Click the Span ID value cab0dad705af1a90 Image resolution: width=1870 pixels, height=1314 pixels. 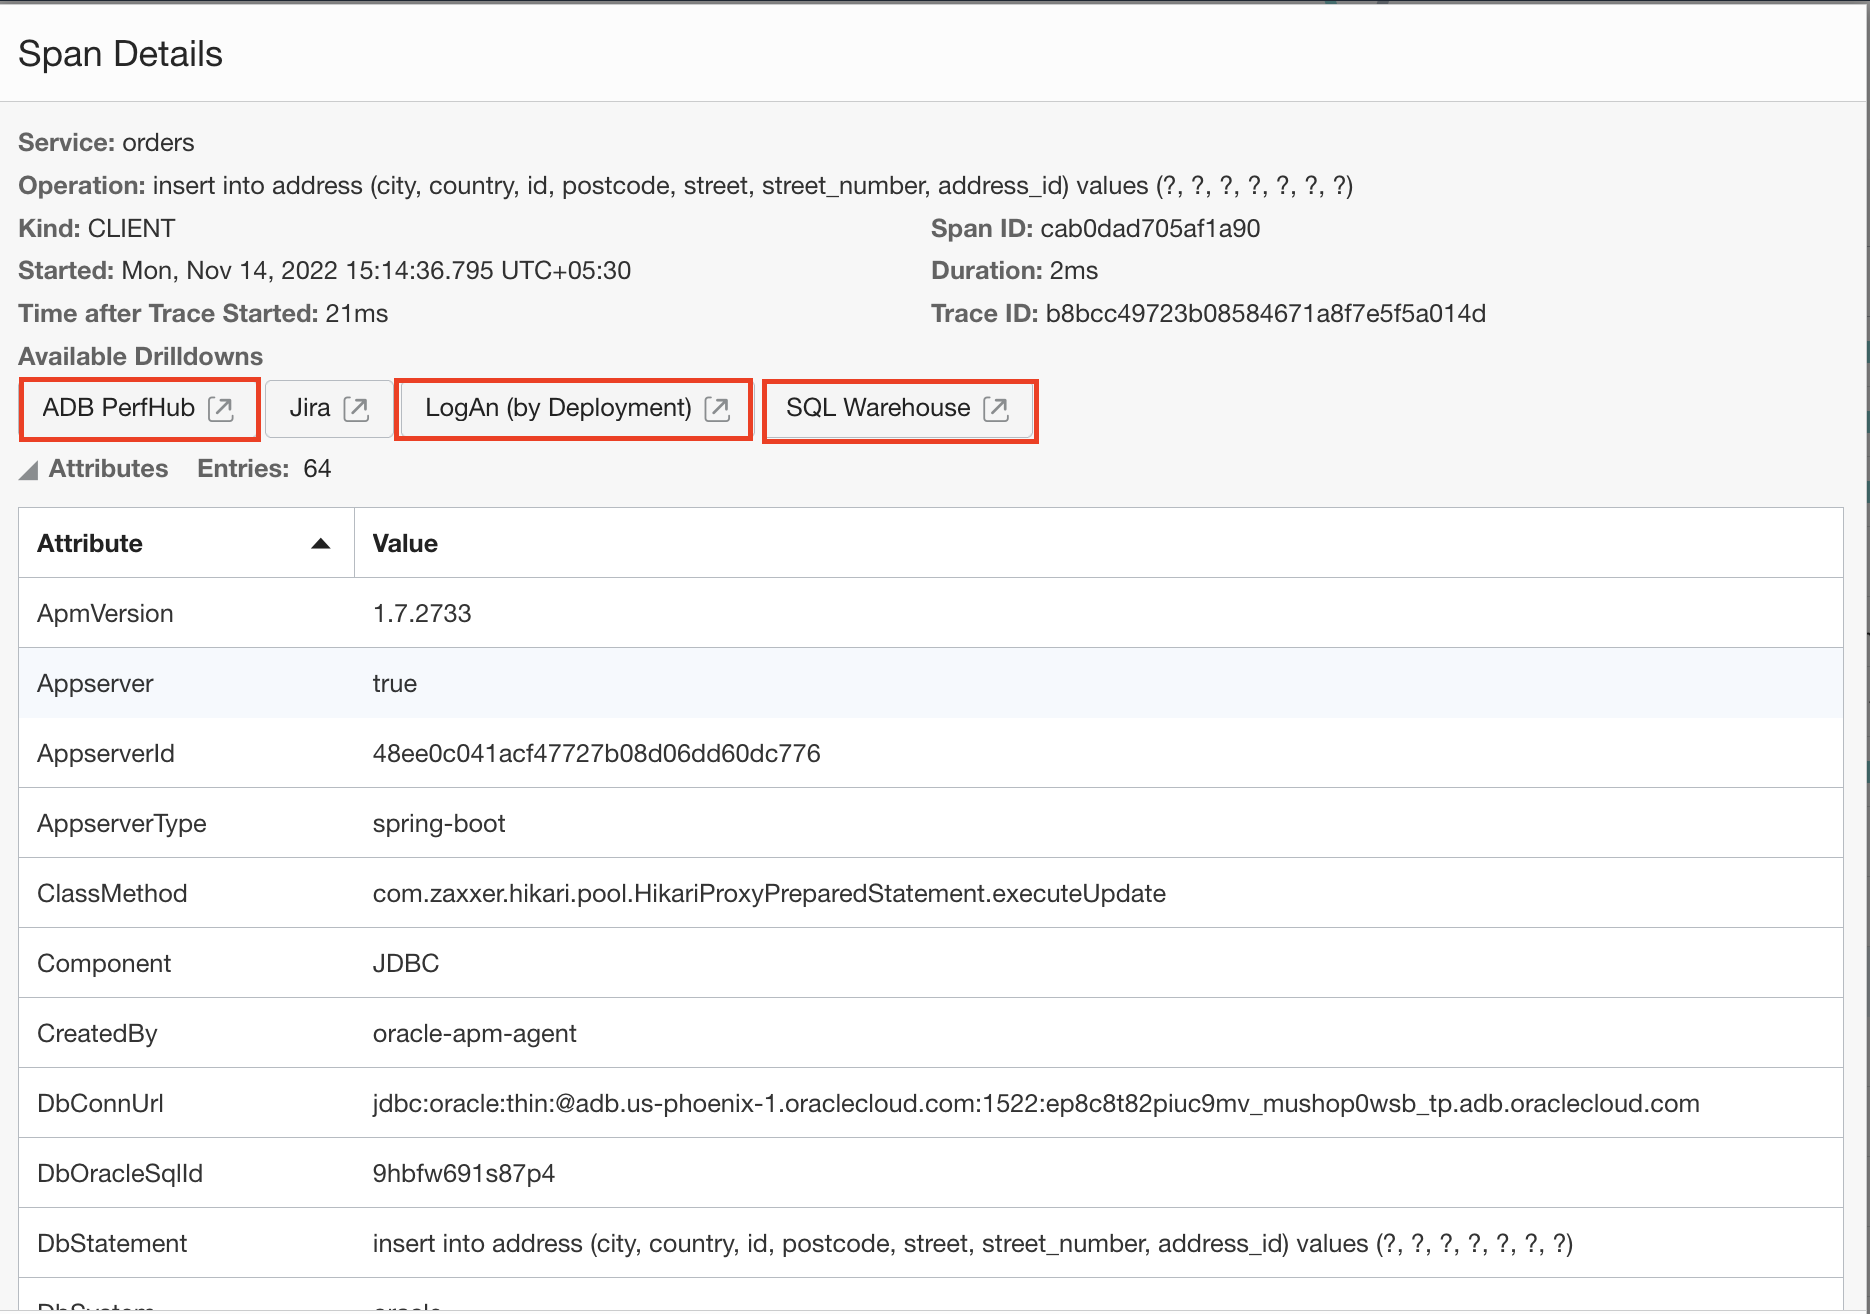coord(1150,229)
